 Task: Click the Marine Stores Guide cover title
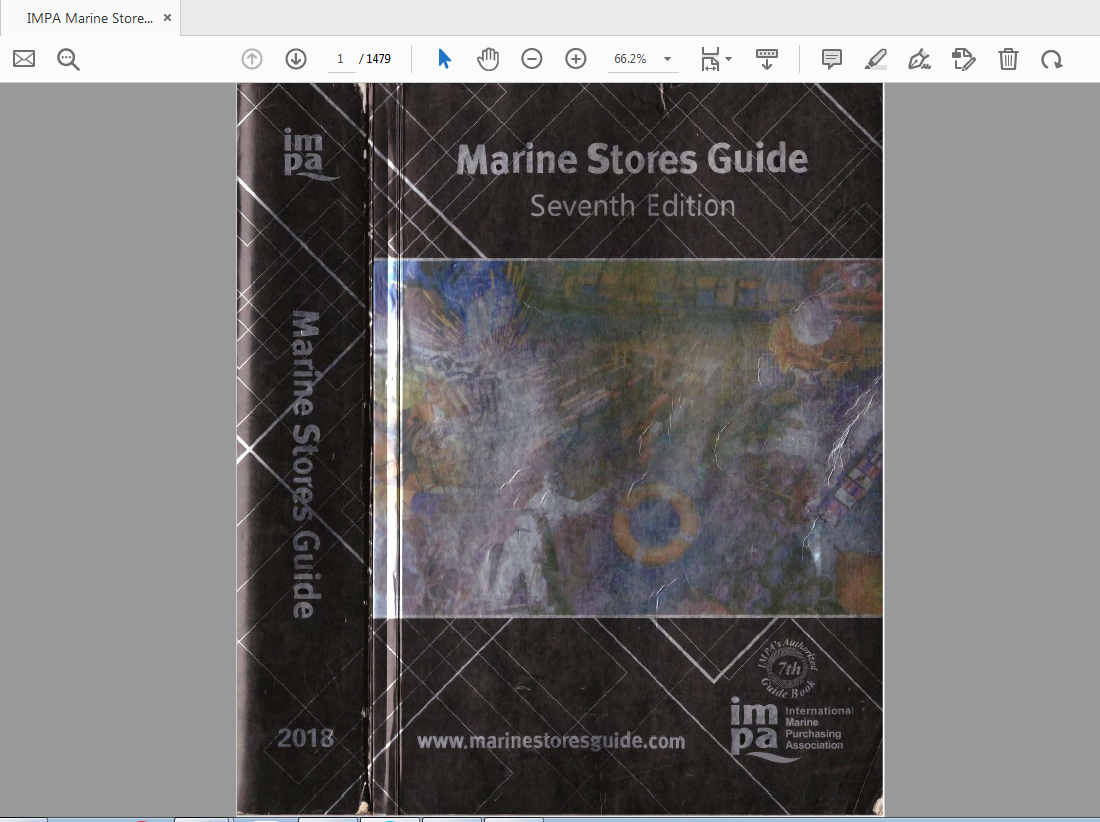point(632,159)
